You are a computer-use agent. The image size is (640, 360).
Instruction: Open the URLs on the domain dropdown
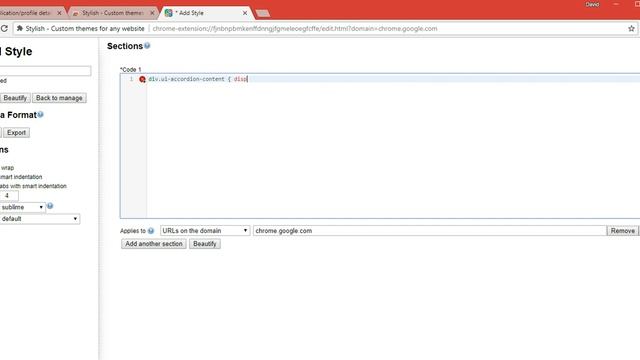pos(205,231)
